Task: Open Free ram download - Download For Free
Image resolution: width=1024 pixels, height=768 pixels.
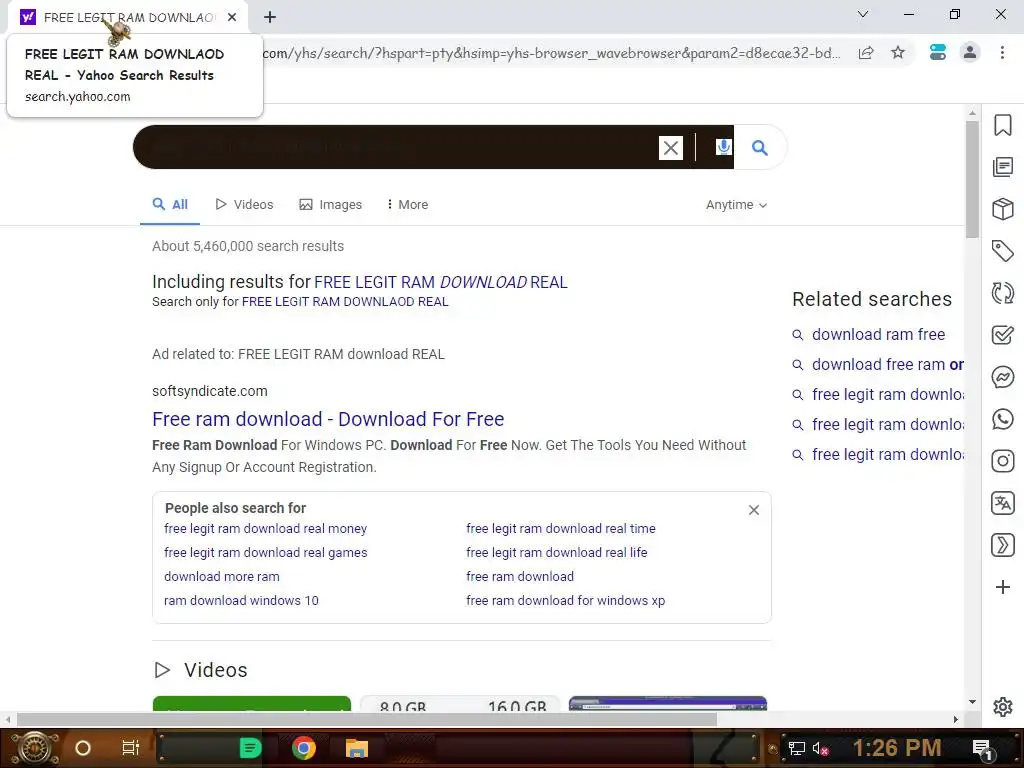Action: [328, 419]
